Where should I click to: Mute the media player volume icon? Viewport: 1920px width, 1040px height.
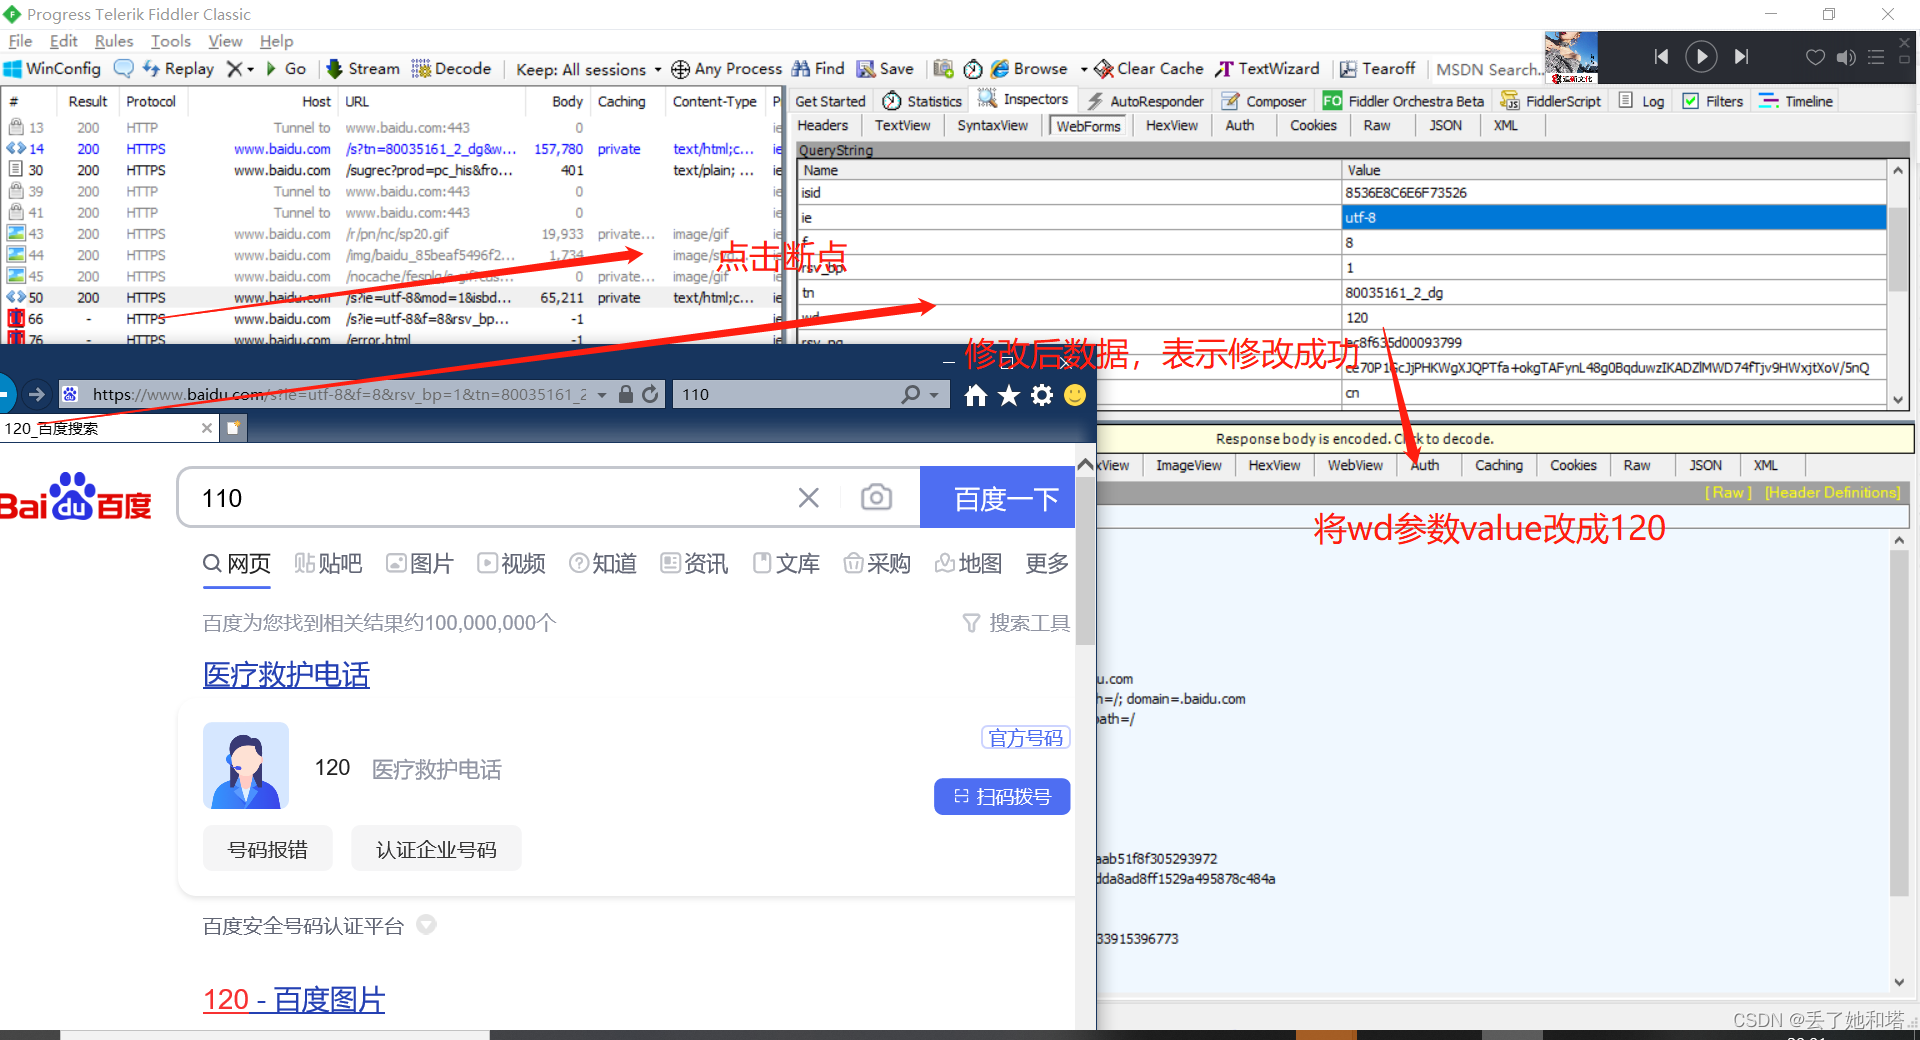point(1846,57)
